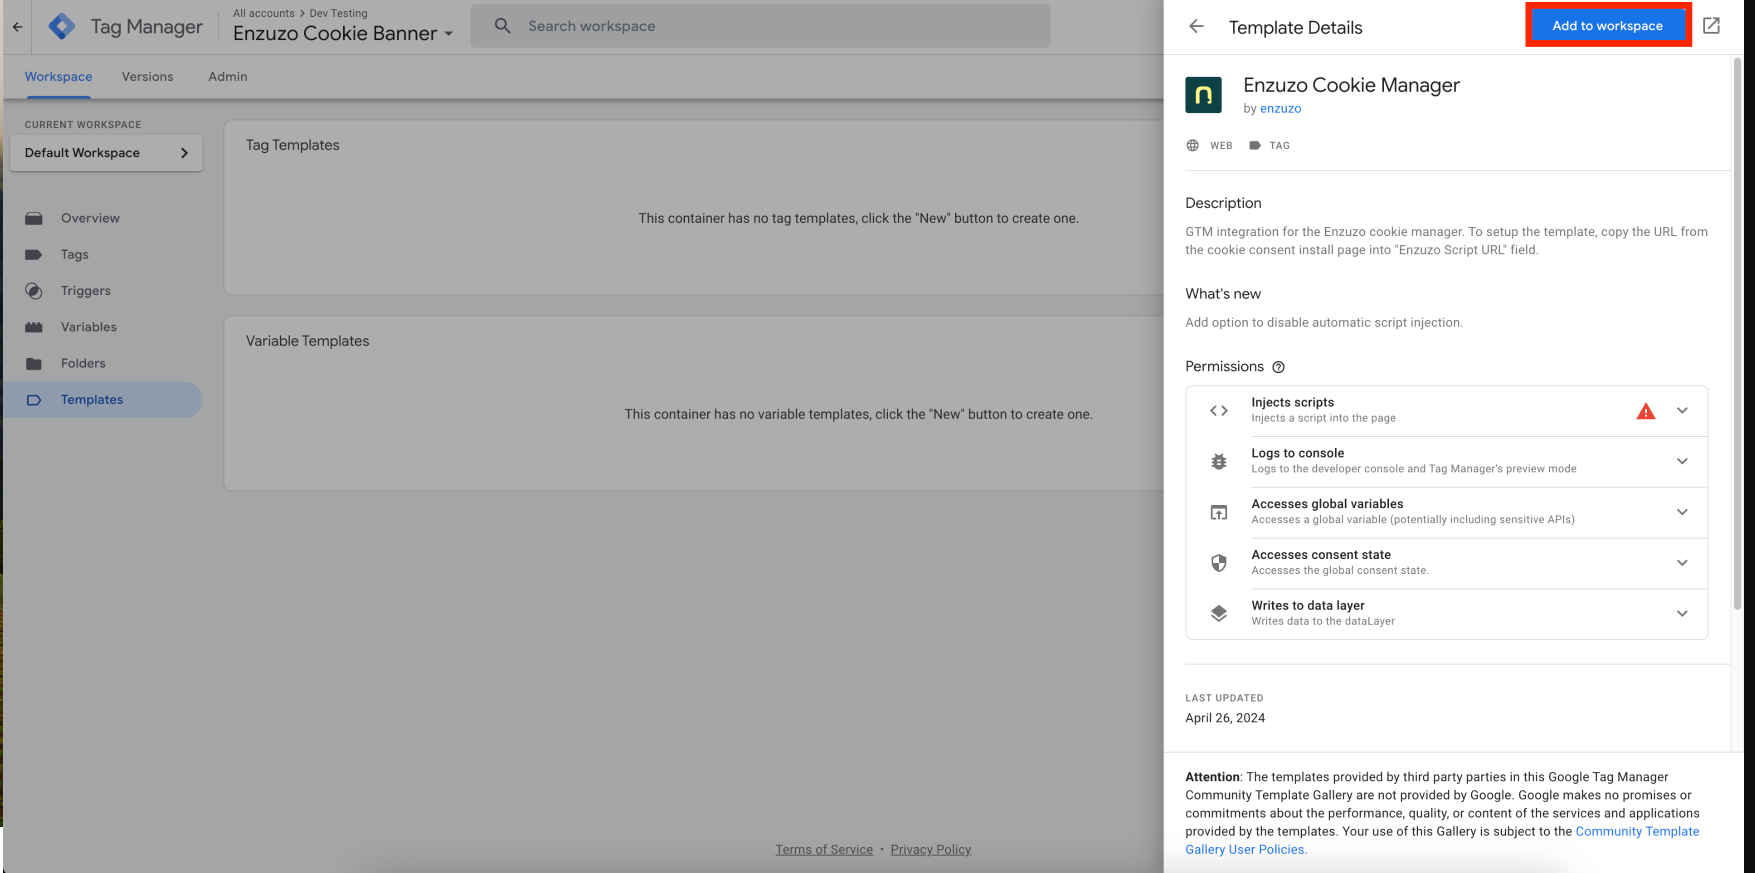Open the Default Workspace selector
Screen dimensions: 1755x873
click(106, 153)
